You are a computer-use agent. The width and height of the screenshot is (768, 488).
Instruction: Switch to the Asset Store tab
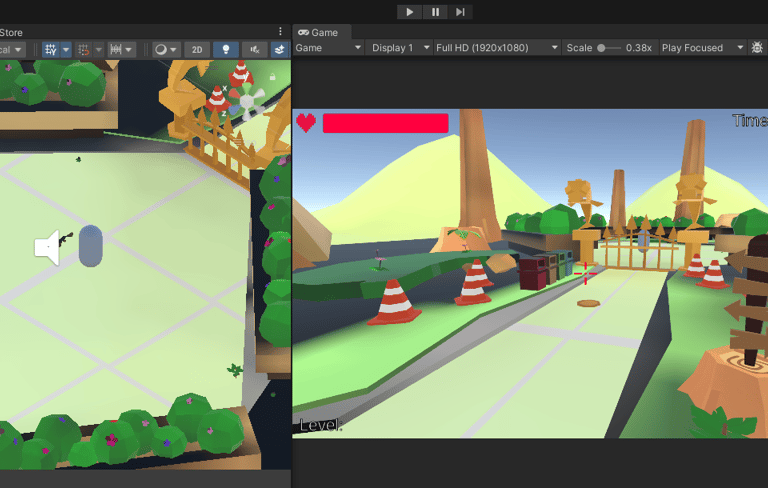coord(11,32)
